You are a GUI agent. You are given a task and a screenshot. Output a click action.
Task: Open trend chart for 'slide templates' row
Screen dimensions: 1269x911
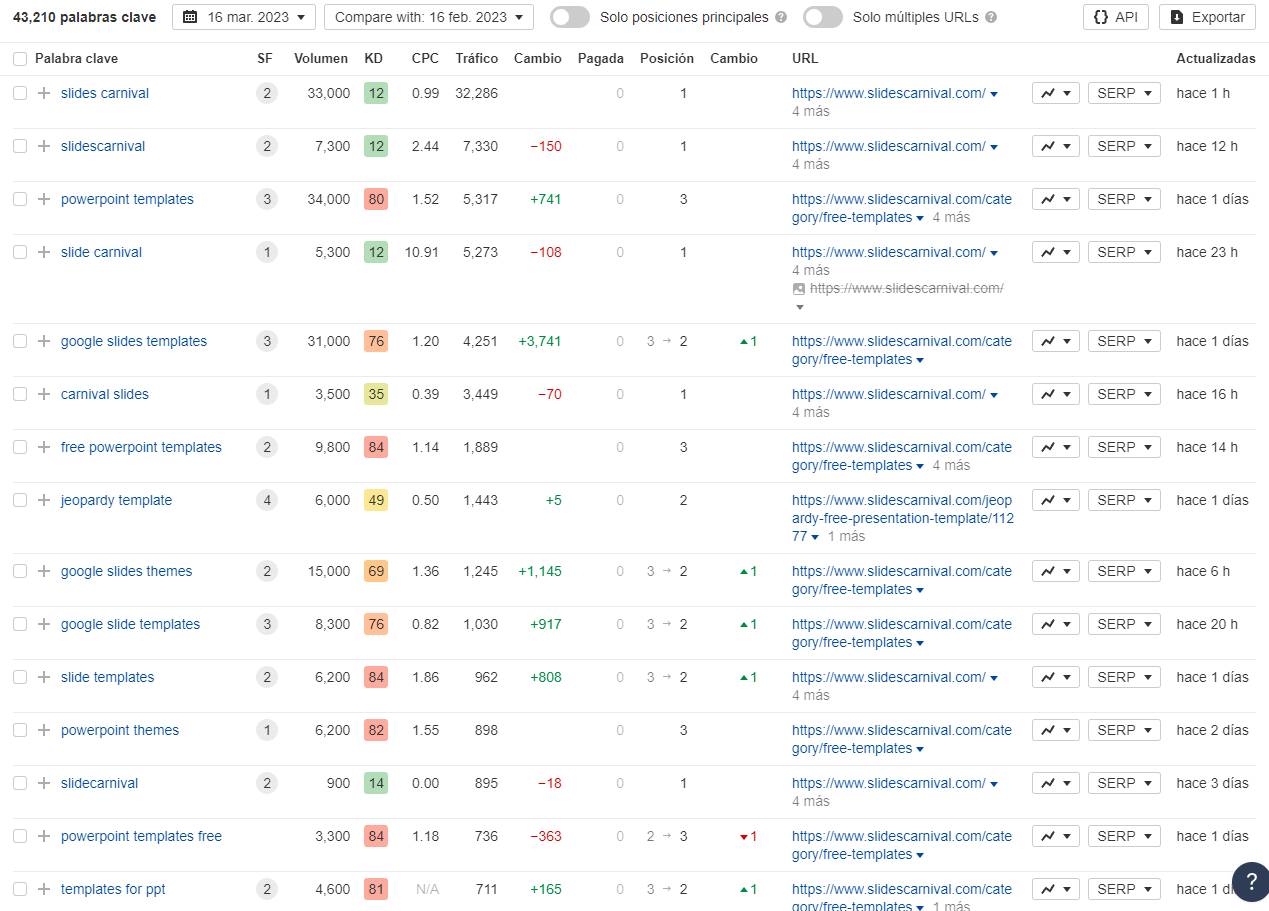[1056, 677]
